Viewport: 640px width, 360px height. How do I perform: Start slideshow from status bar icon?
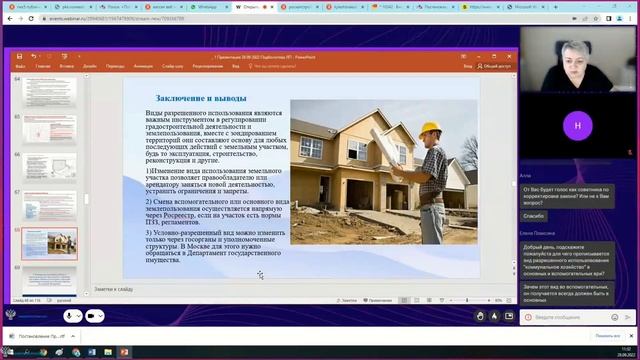tap(442, 300)
